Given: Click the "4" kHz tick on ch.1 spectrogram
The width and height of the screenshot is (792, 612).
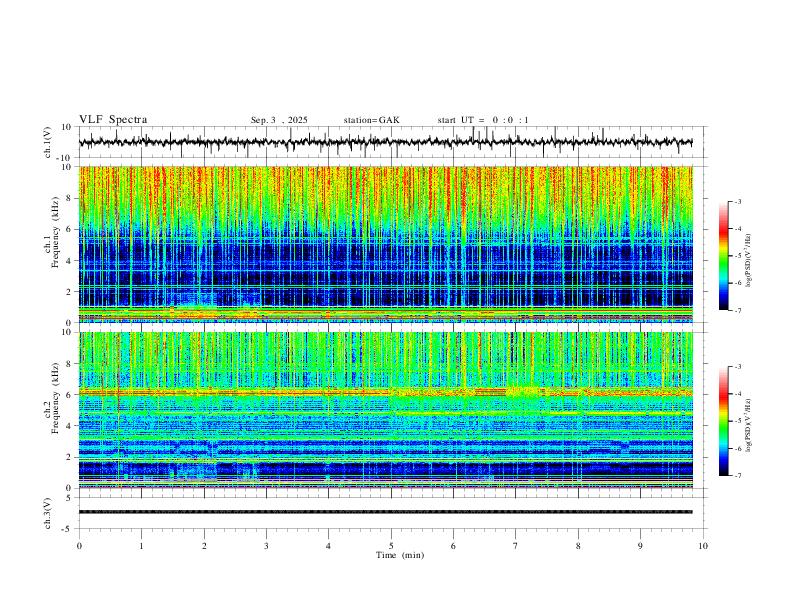Looking at the screenshot, I should (x=70, y=261).
